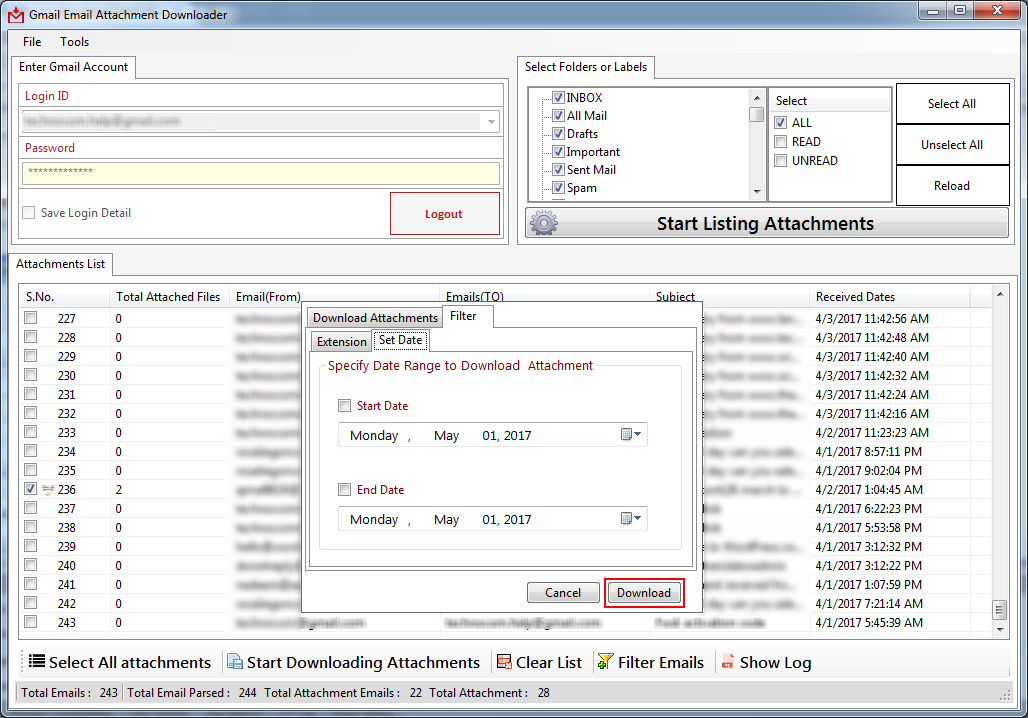Image resolution: width=1028 pixels, height=718 pixels.
Task: Select the Attachments List tab
Action: (60, 264)
